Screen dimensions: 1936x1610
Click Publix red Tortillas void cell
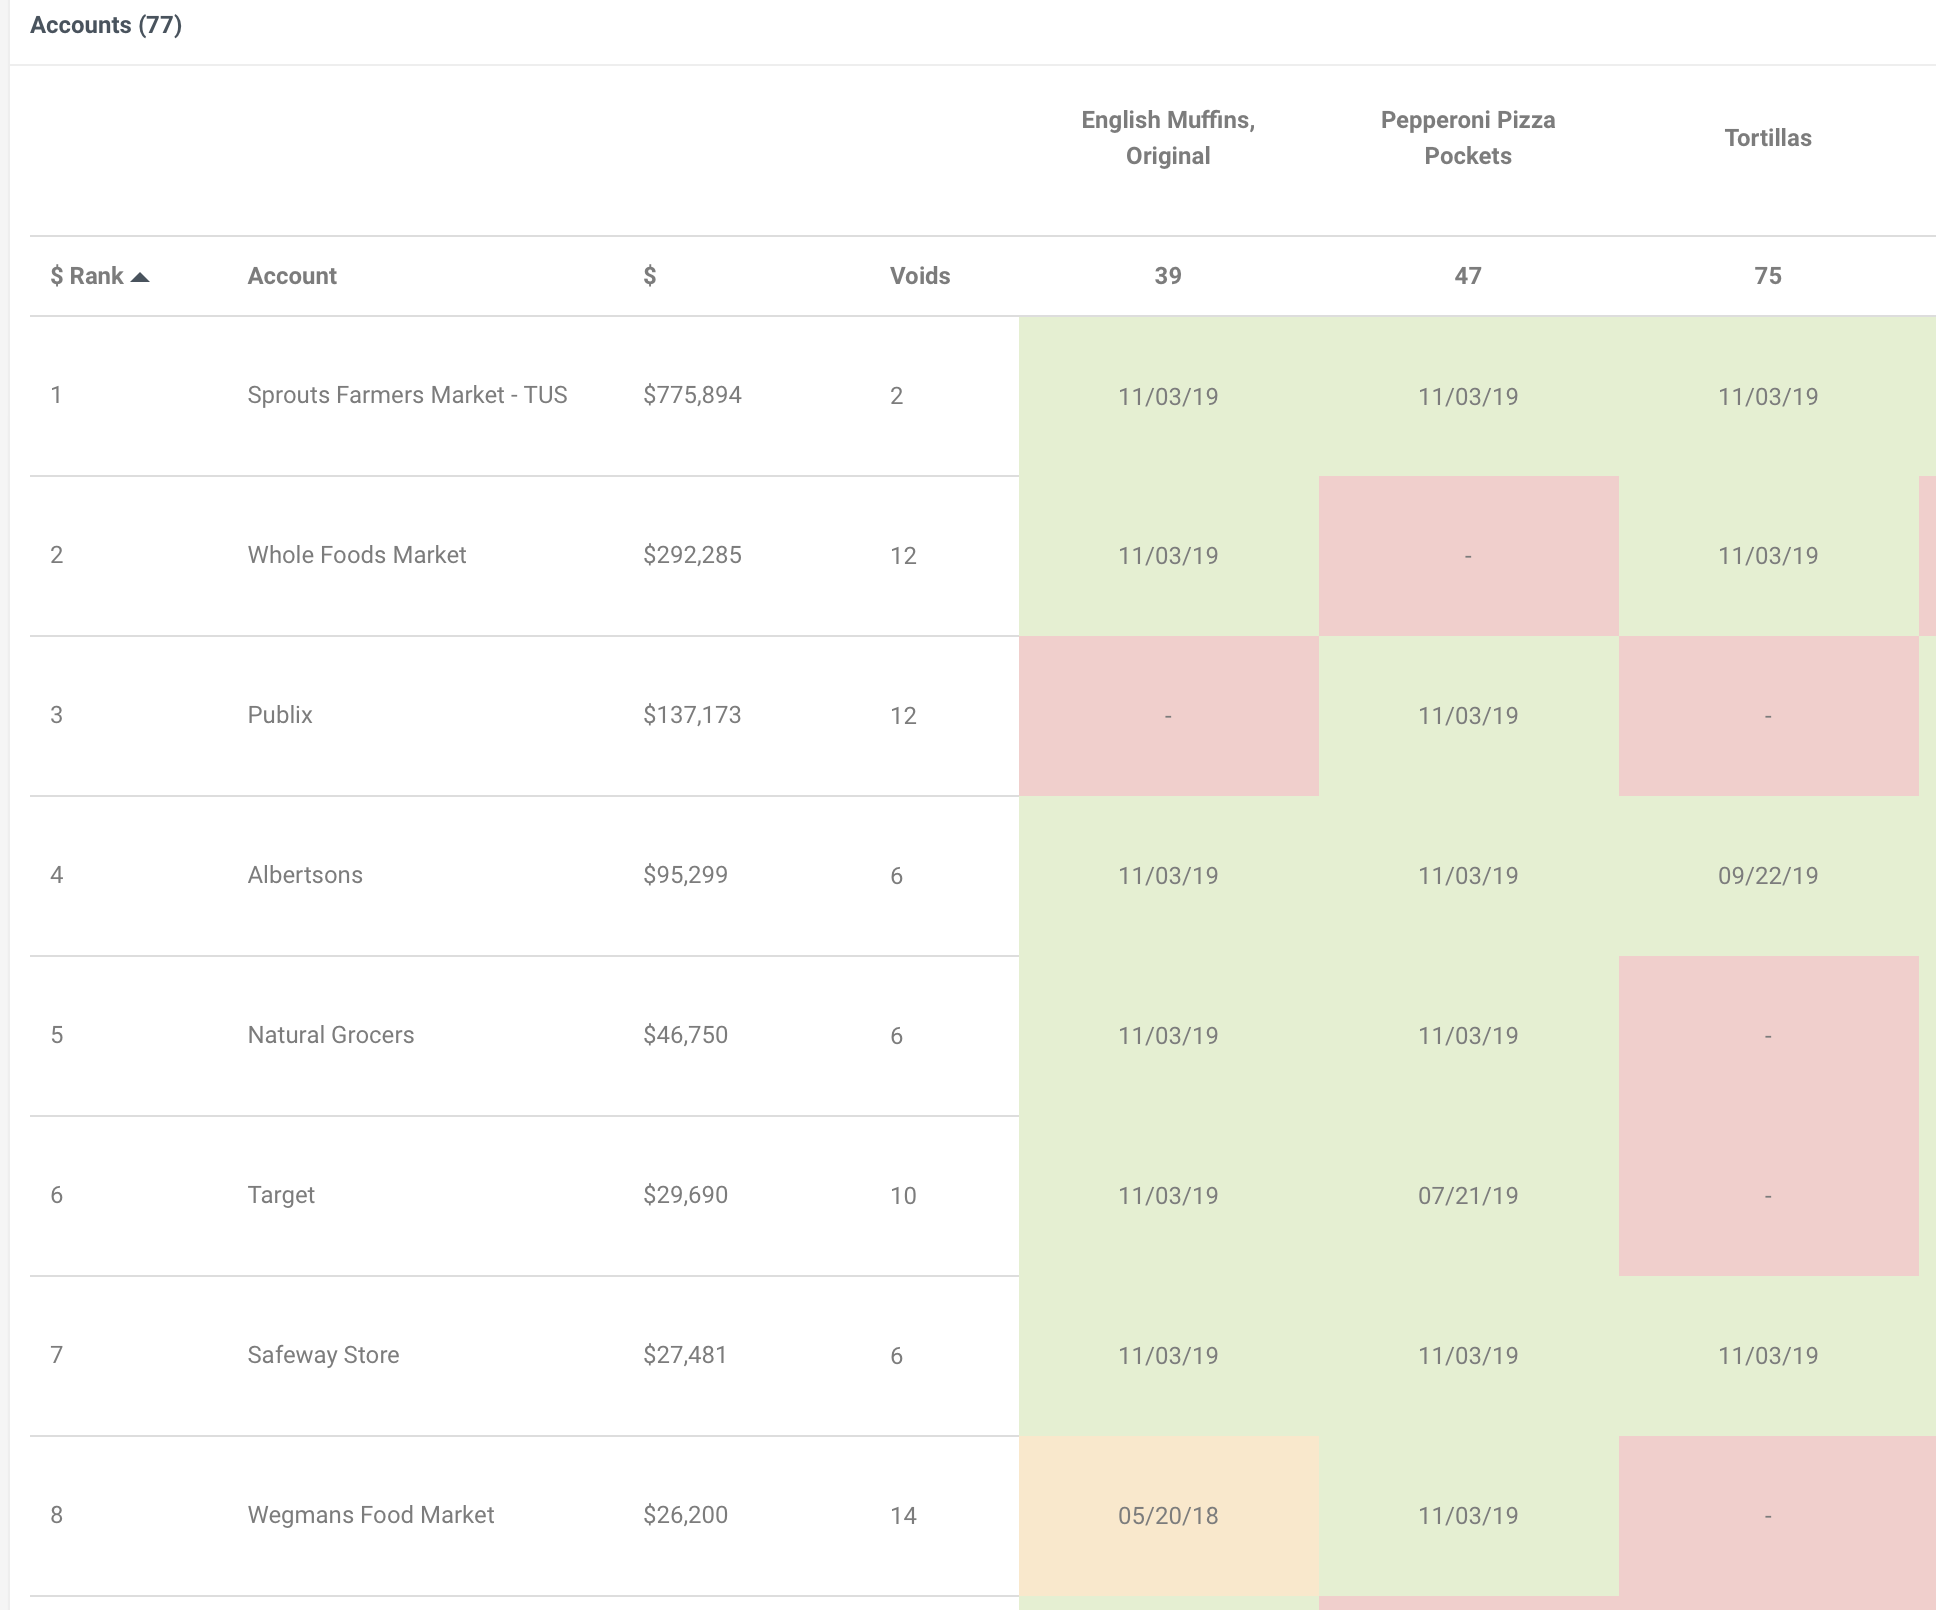coord(1768,716)
